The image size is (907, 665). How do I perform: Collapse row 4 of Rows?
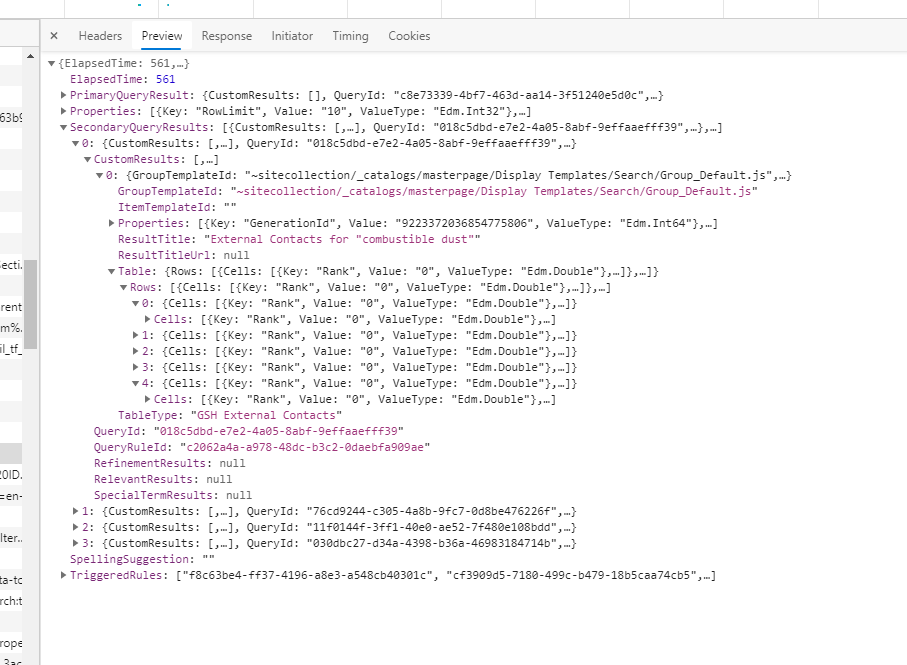pyautogui.click(x=135, y=383)
